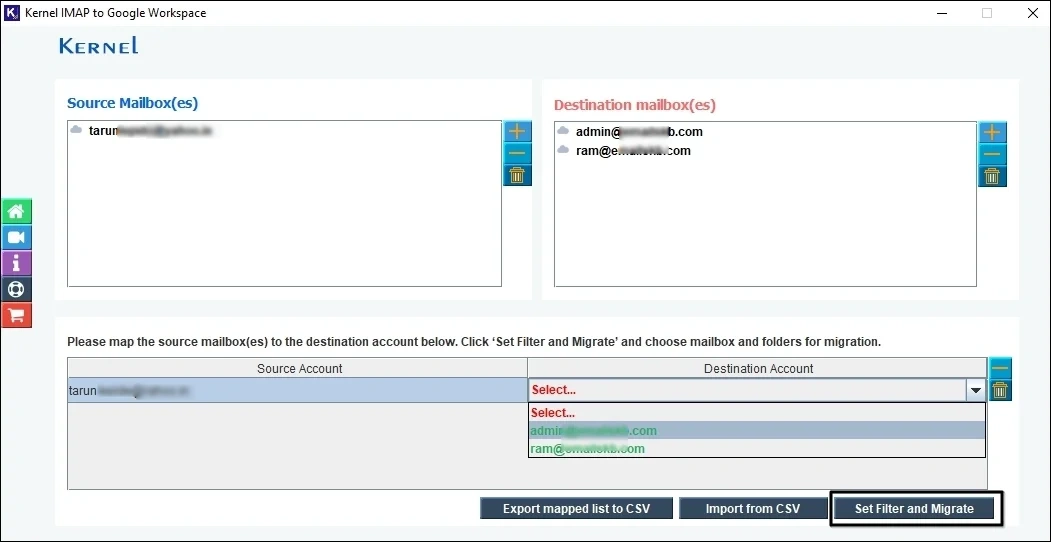The height and width of the screenshot is (542, 1051).
Task: Open the Home icon in left sidebar
Action: [16, 212]
